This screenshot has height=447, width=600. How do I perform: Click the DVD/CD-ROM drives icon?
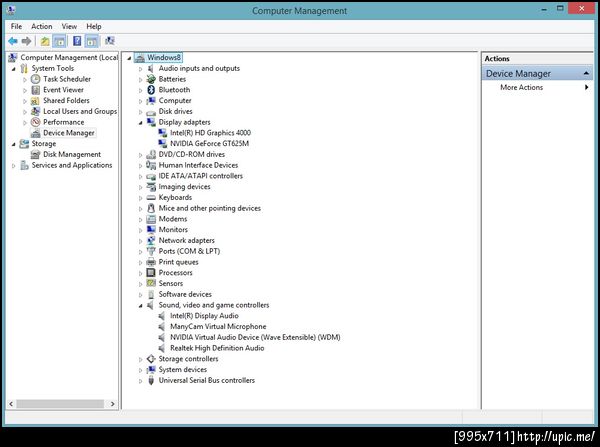[151, 154]
